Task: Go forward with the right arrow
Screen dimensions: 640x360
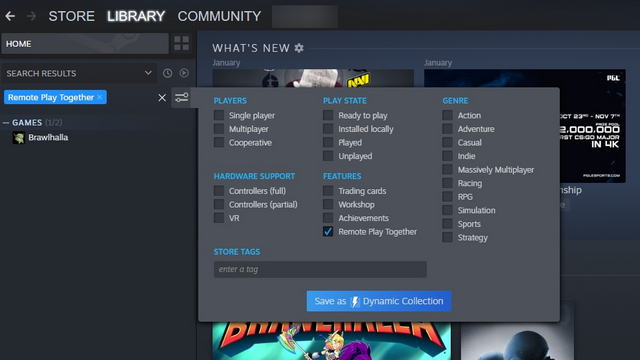Action: tap(31, 16)
